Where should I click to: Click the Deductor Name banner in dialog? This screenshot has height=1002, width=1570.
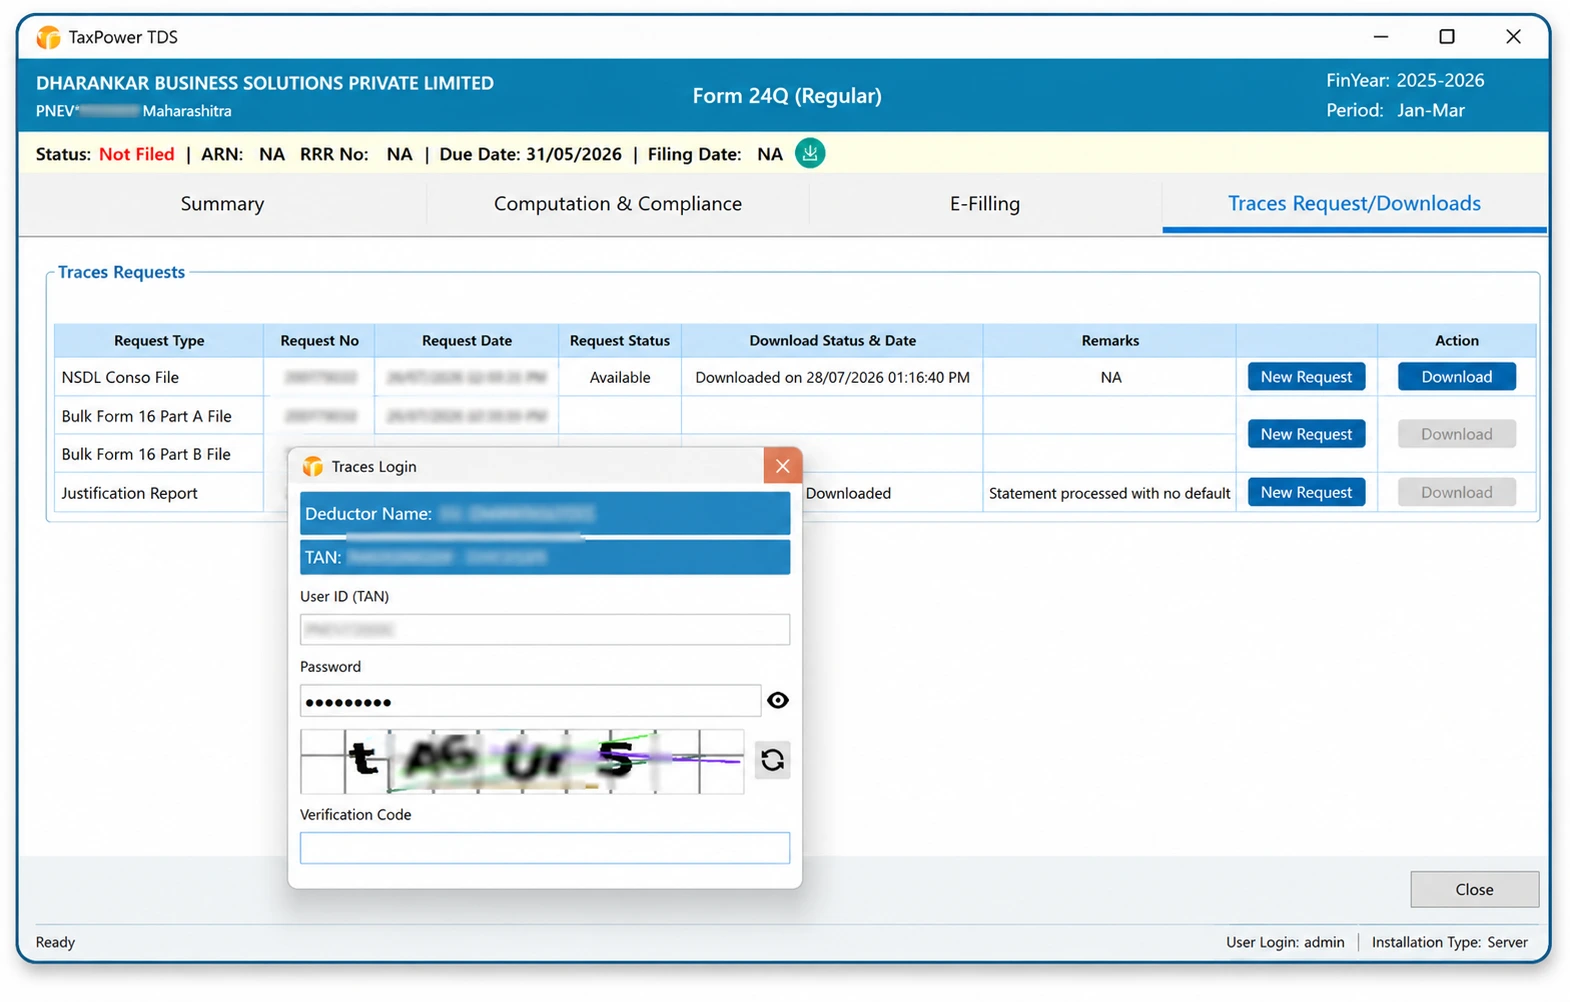[545, 513]
